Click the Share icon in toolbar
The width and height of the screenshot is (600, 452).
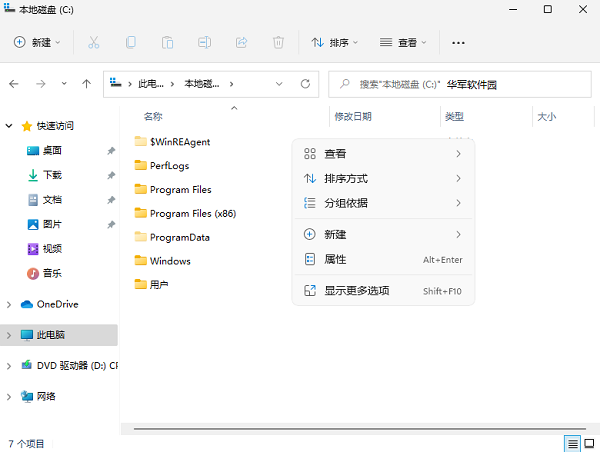241,42
